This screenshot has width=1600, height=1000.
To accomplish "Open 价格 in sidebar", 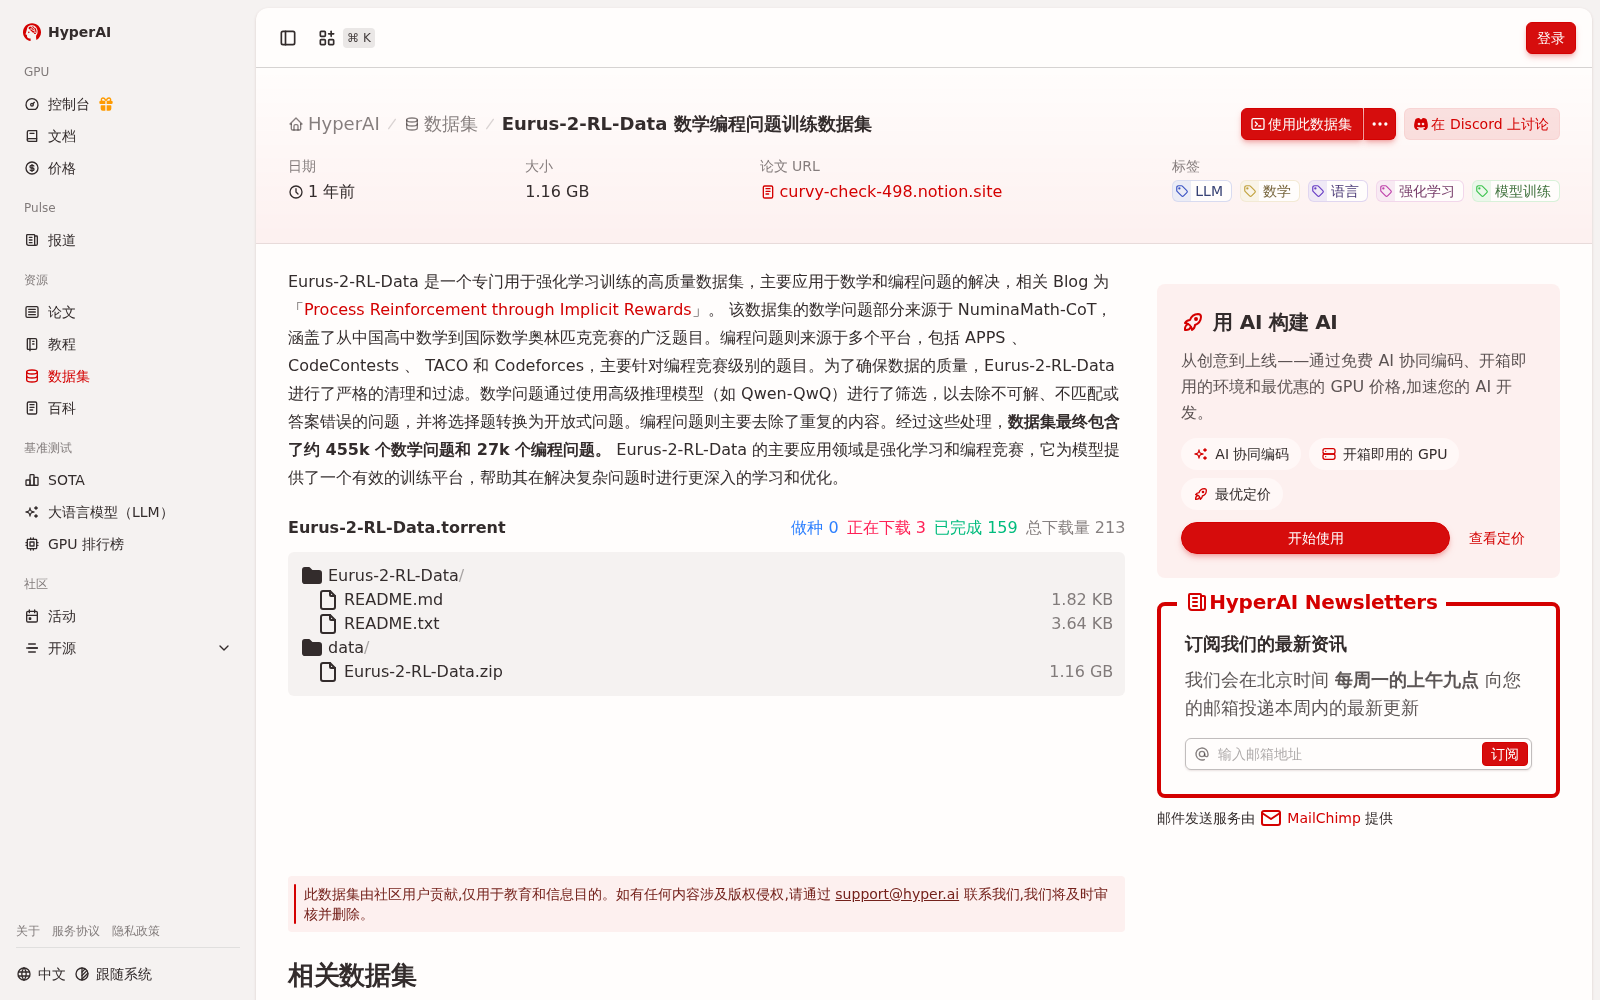I will click(x=128, y=168).
